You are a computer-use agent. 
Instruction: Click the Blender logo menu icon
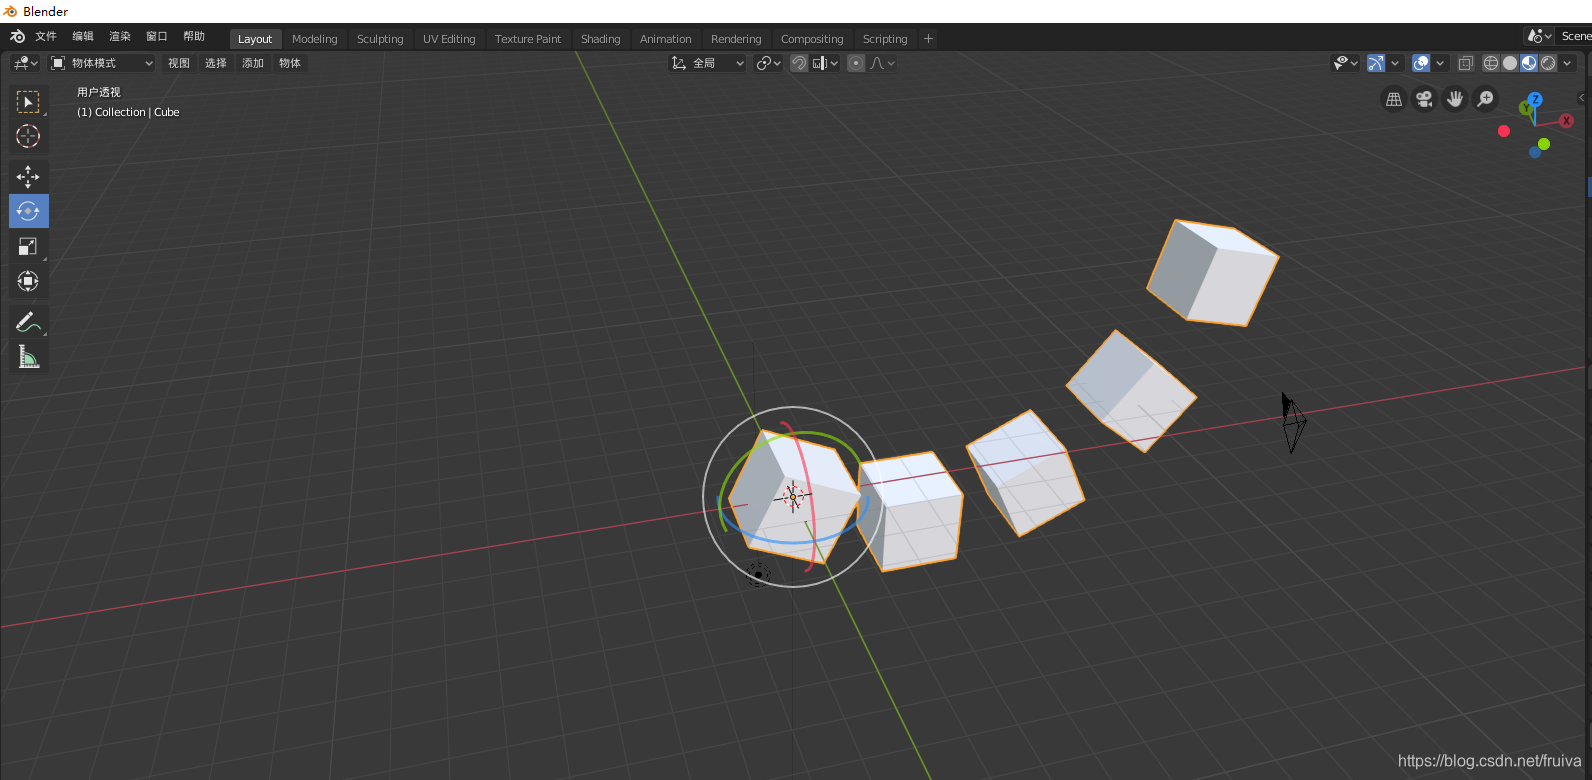click(17, 37)
